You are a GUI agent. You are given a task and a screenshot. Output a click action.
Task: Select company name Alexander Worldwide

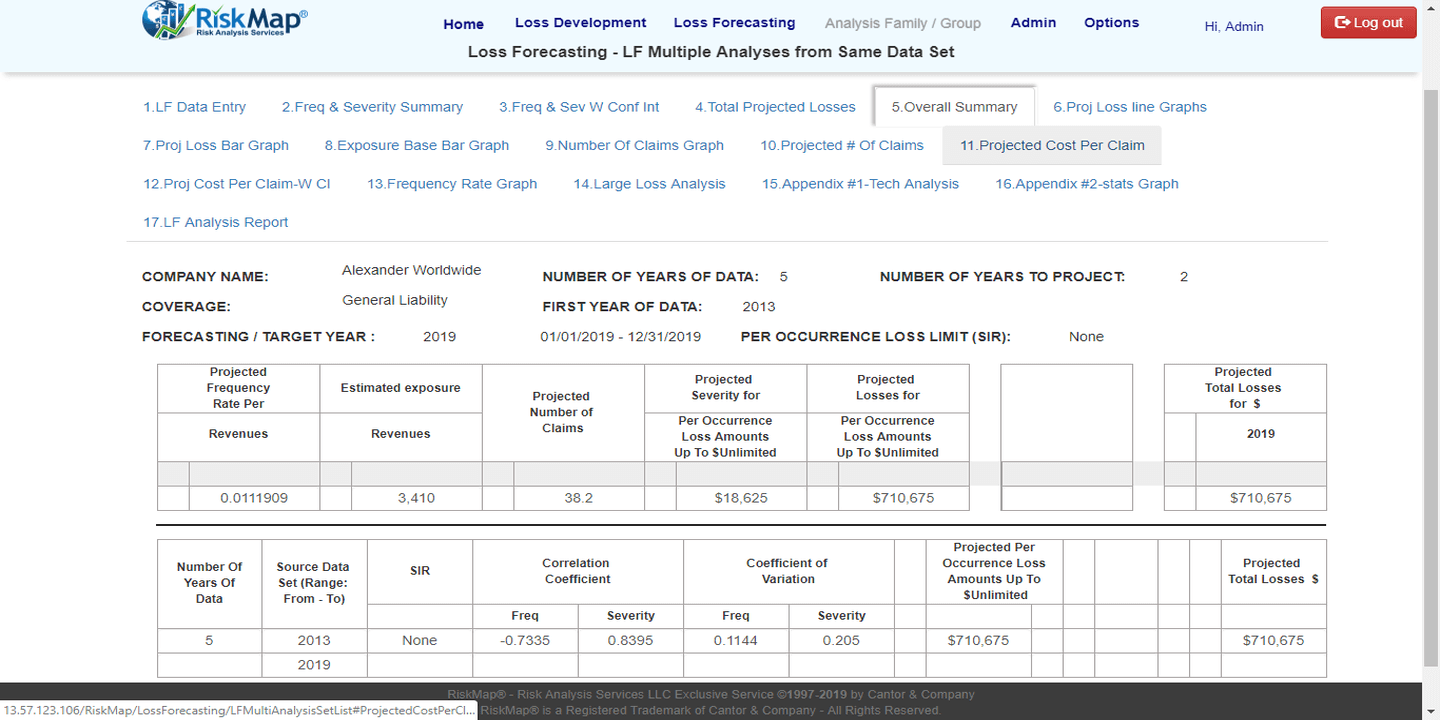coord(411,270)
